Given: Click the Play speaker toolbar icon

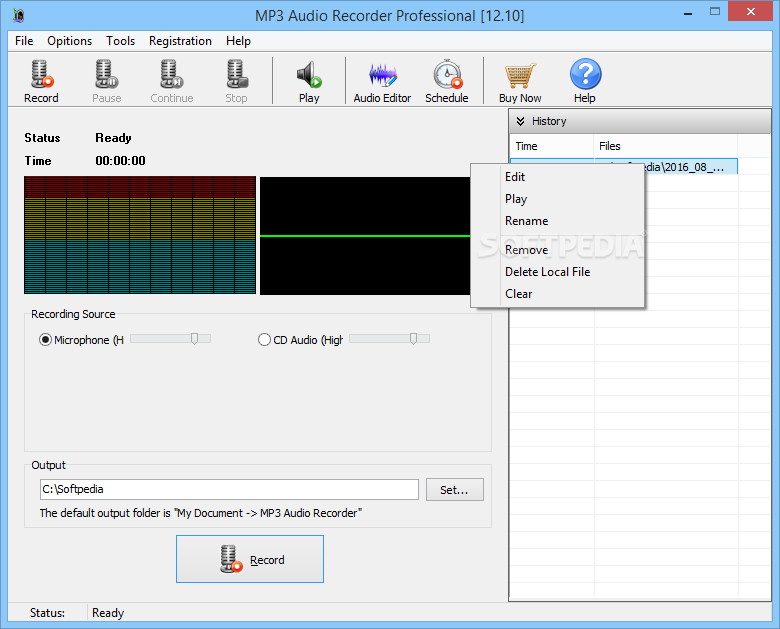Looking at the screenshot, I should point(309,81).
